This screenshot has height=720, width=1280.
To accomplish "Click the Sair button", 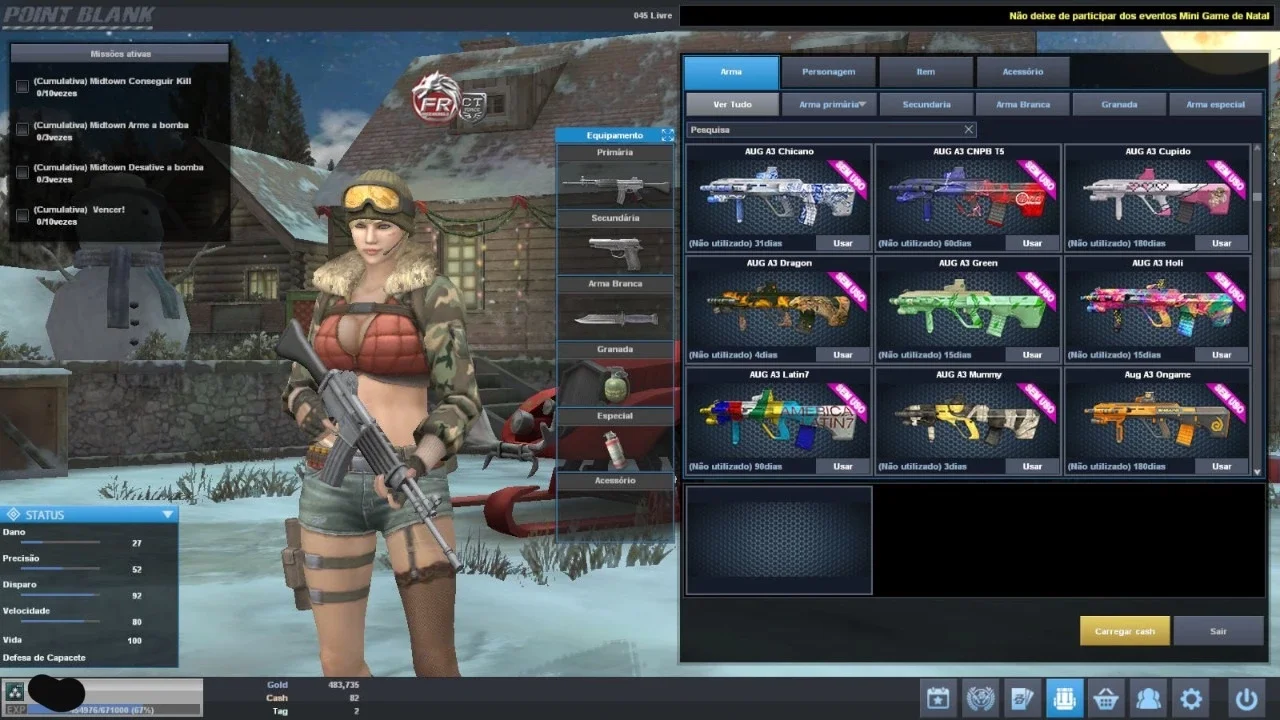I will coord(1218,631).
